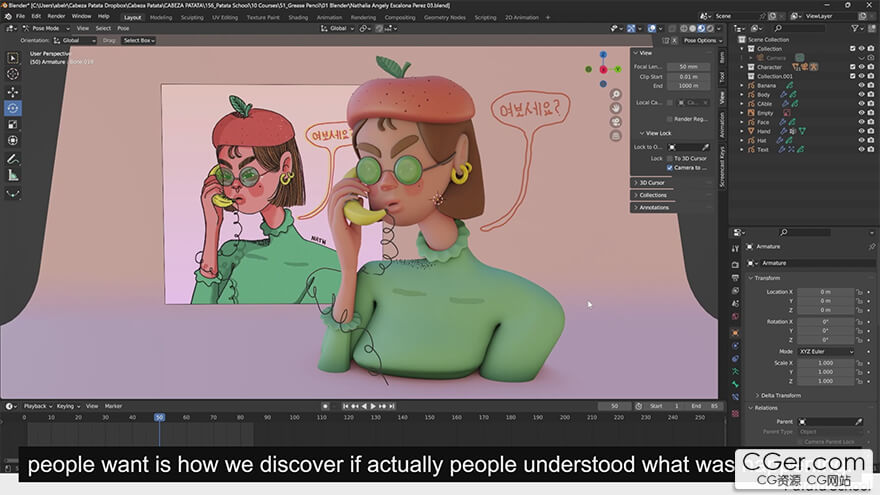Jump to previous keyframe
The height and width of the screenshot is (495, 880).
355,406
